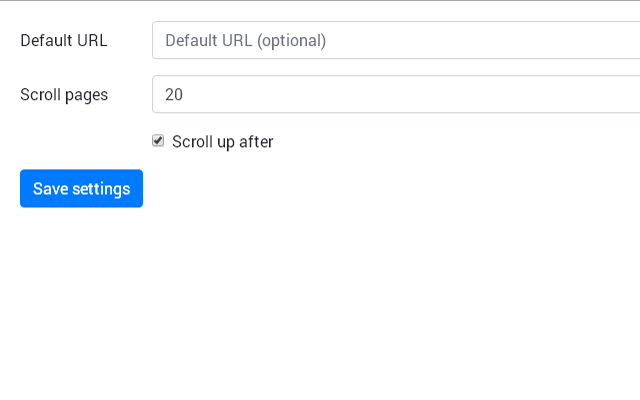The image size is (640, 400).
Task: Disable scrolling up after via its checkbox
Action: 158,141
